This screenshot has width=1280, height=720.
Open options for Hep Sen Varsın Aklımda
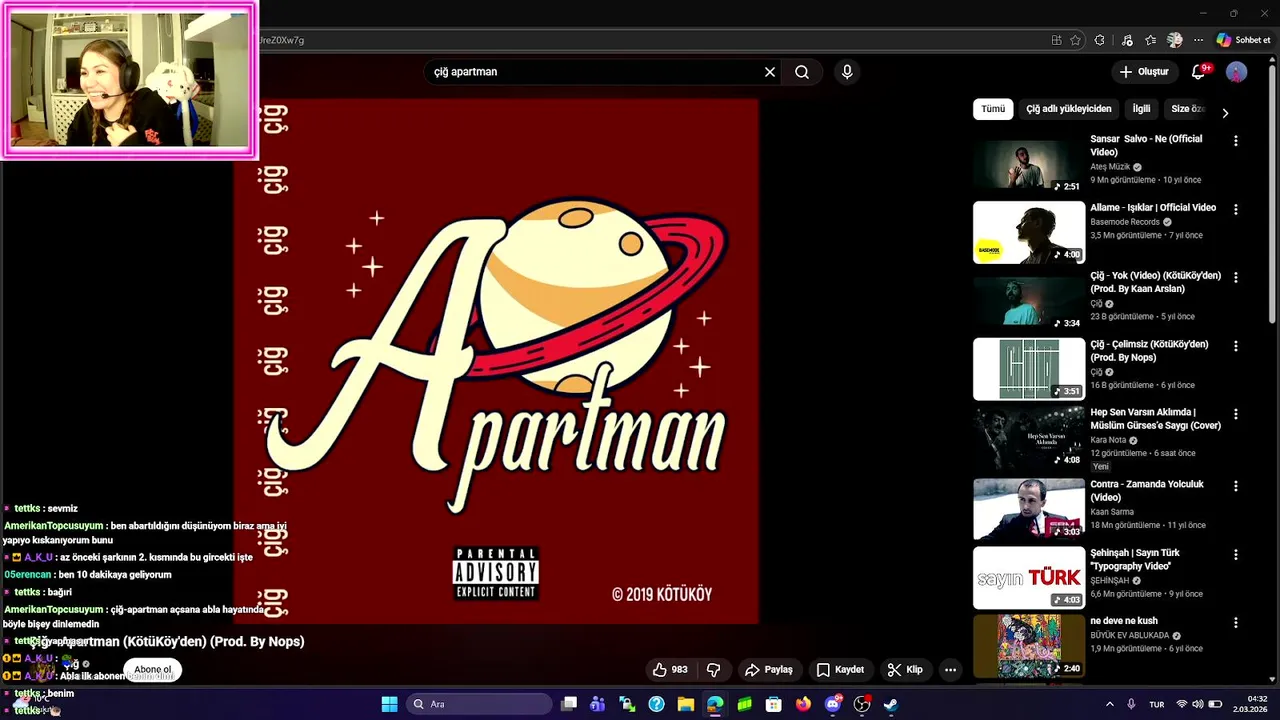point(1236,414)
